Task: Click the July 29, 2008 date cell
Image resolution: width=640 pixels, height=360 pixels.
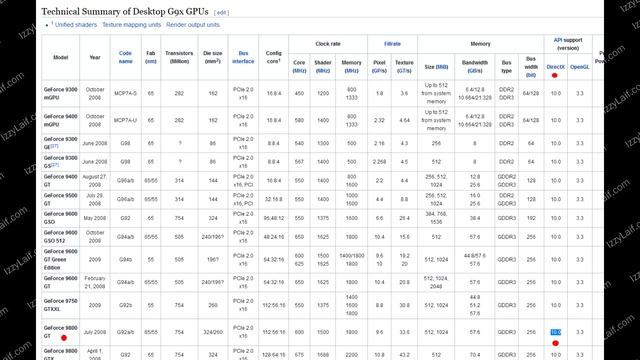Action: (x=95, y=199)
